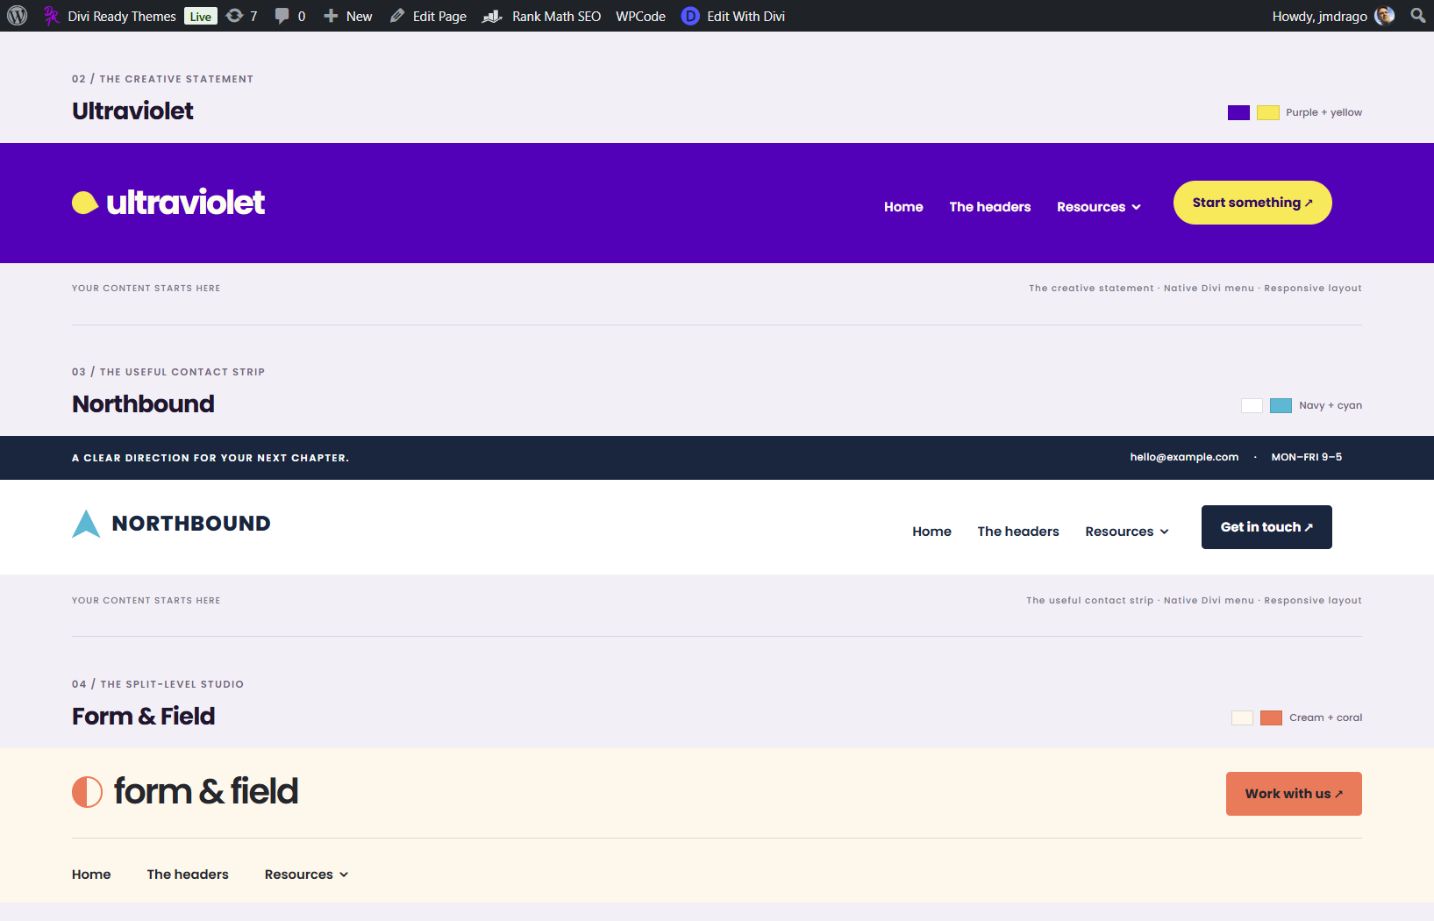Click the Work with us button

tap(1294, 794)
